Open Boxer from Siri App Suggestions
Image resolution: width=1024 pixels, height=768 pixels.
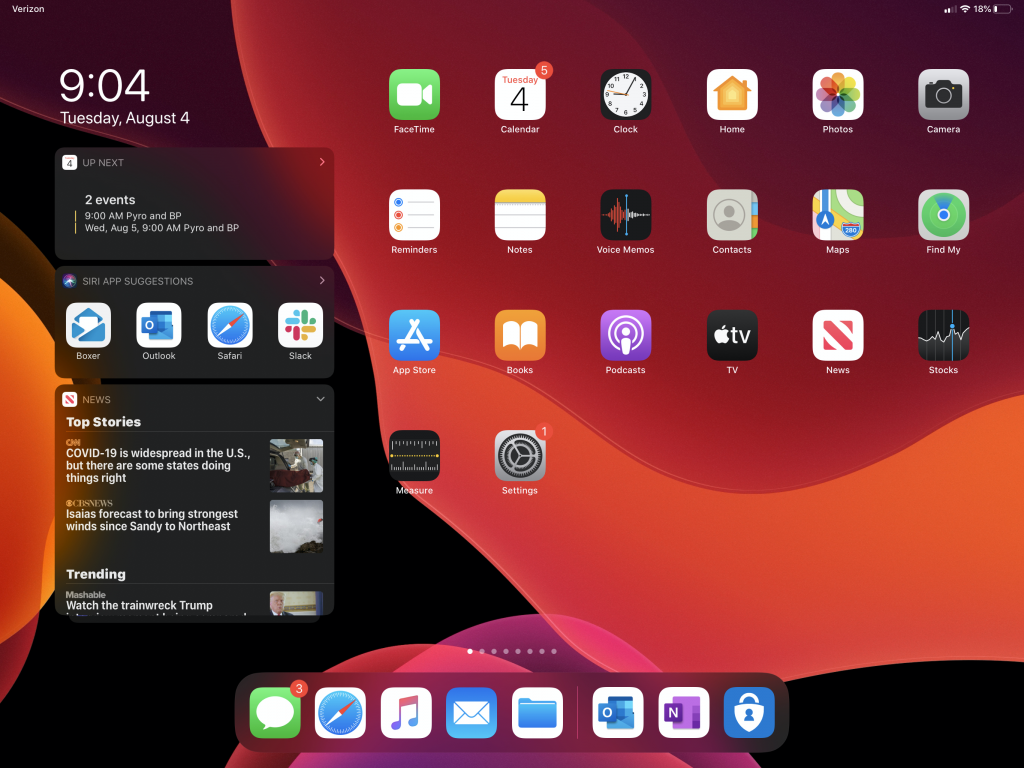tap(88, 326)
